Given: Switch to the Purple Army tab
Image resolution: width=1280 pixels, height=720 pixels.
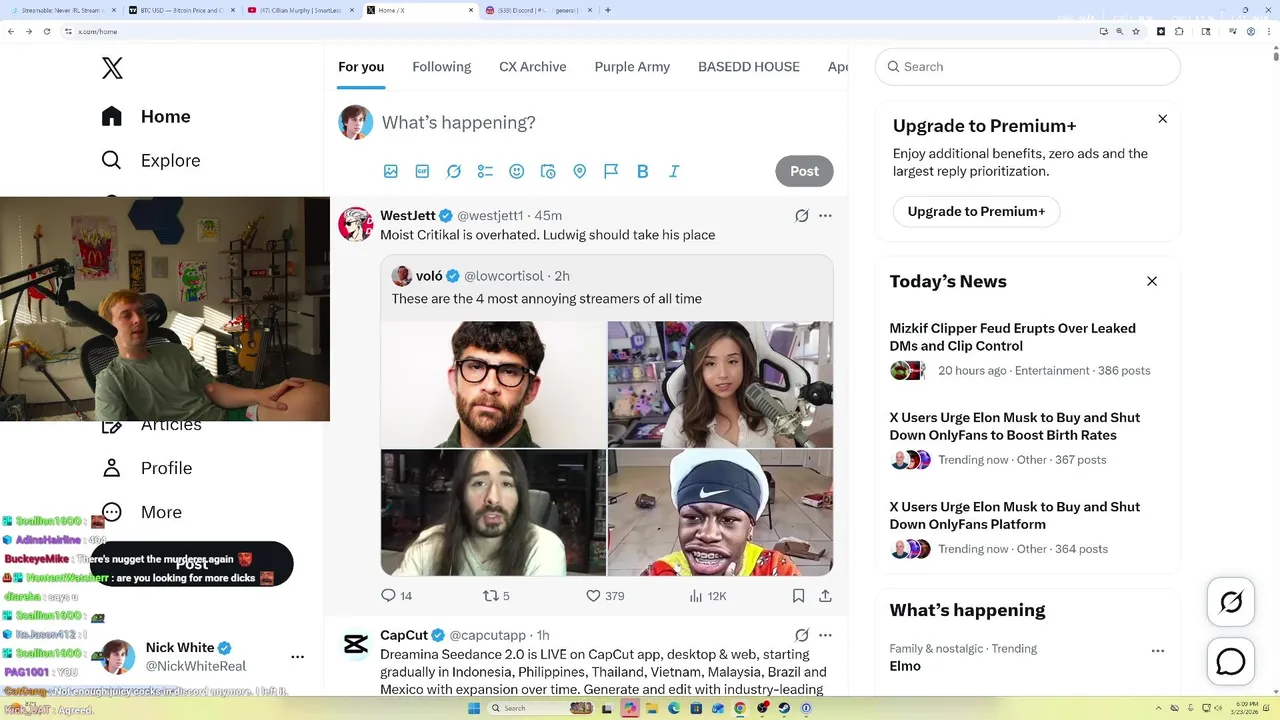Looking at the screenshot, I should [632, 67].
